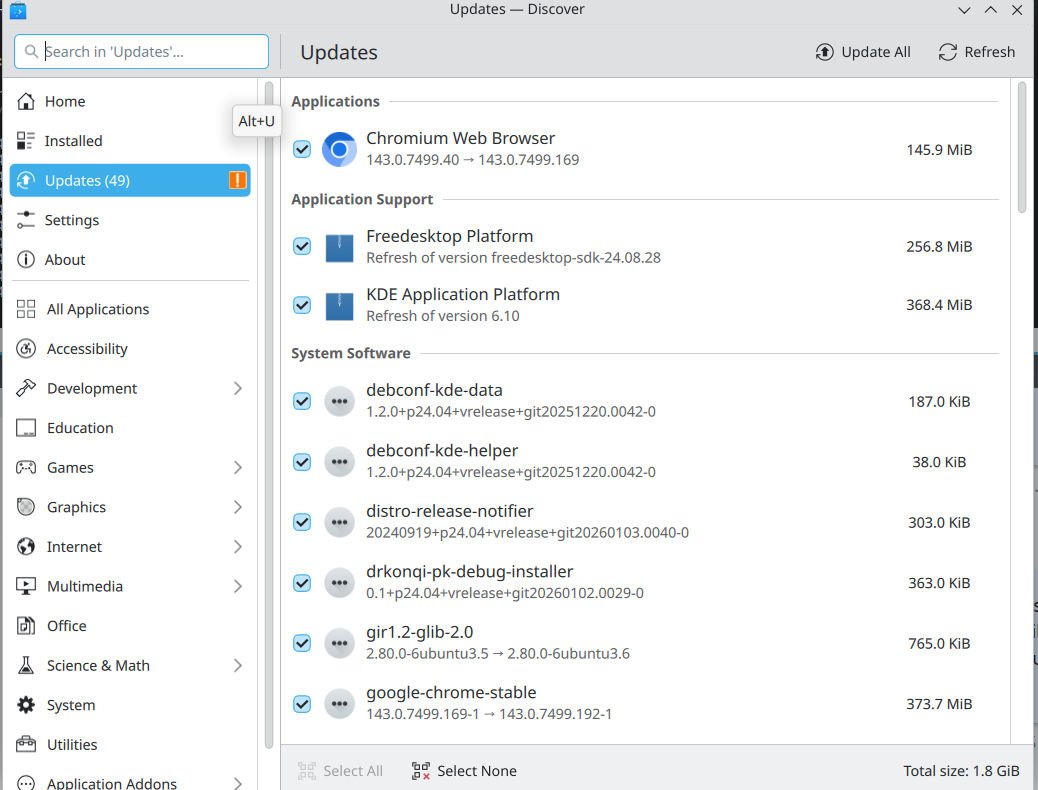Expand the Graphics category chevron
The image size is (1038, 790).
pyautogui.click(x=238, y=507)
